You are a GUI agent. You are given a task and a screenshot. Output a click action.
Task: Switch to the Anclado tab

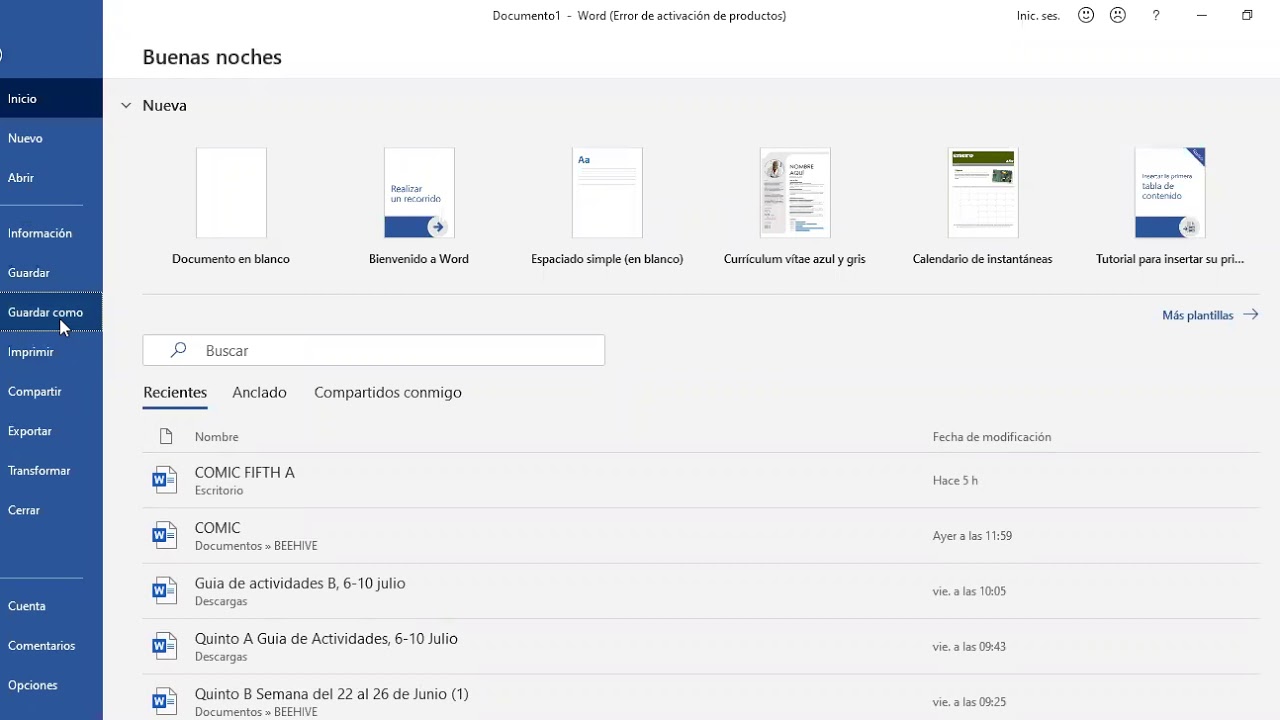[x=259, y=392]
